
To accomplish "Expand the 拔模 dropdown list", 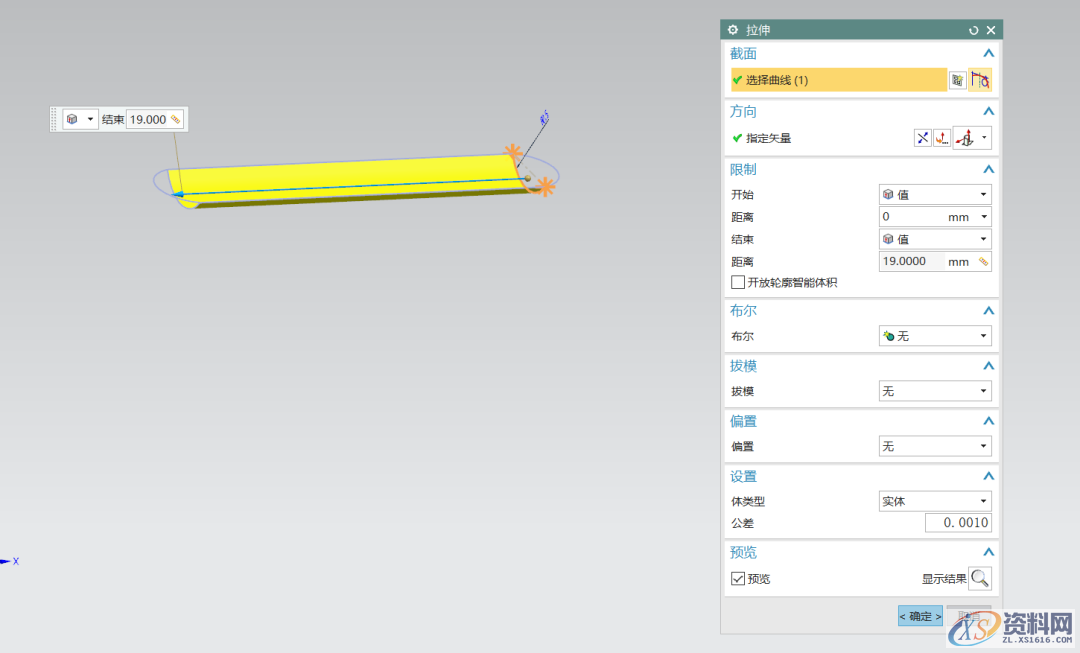I will (x=934, y=391).
